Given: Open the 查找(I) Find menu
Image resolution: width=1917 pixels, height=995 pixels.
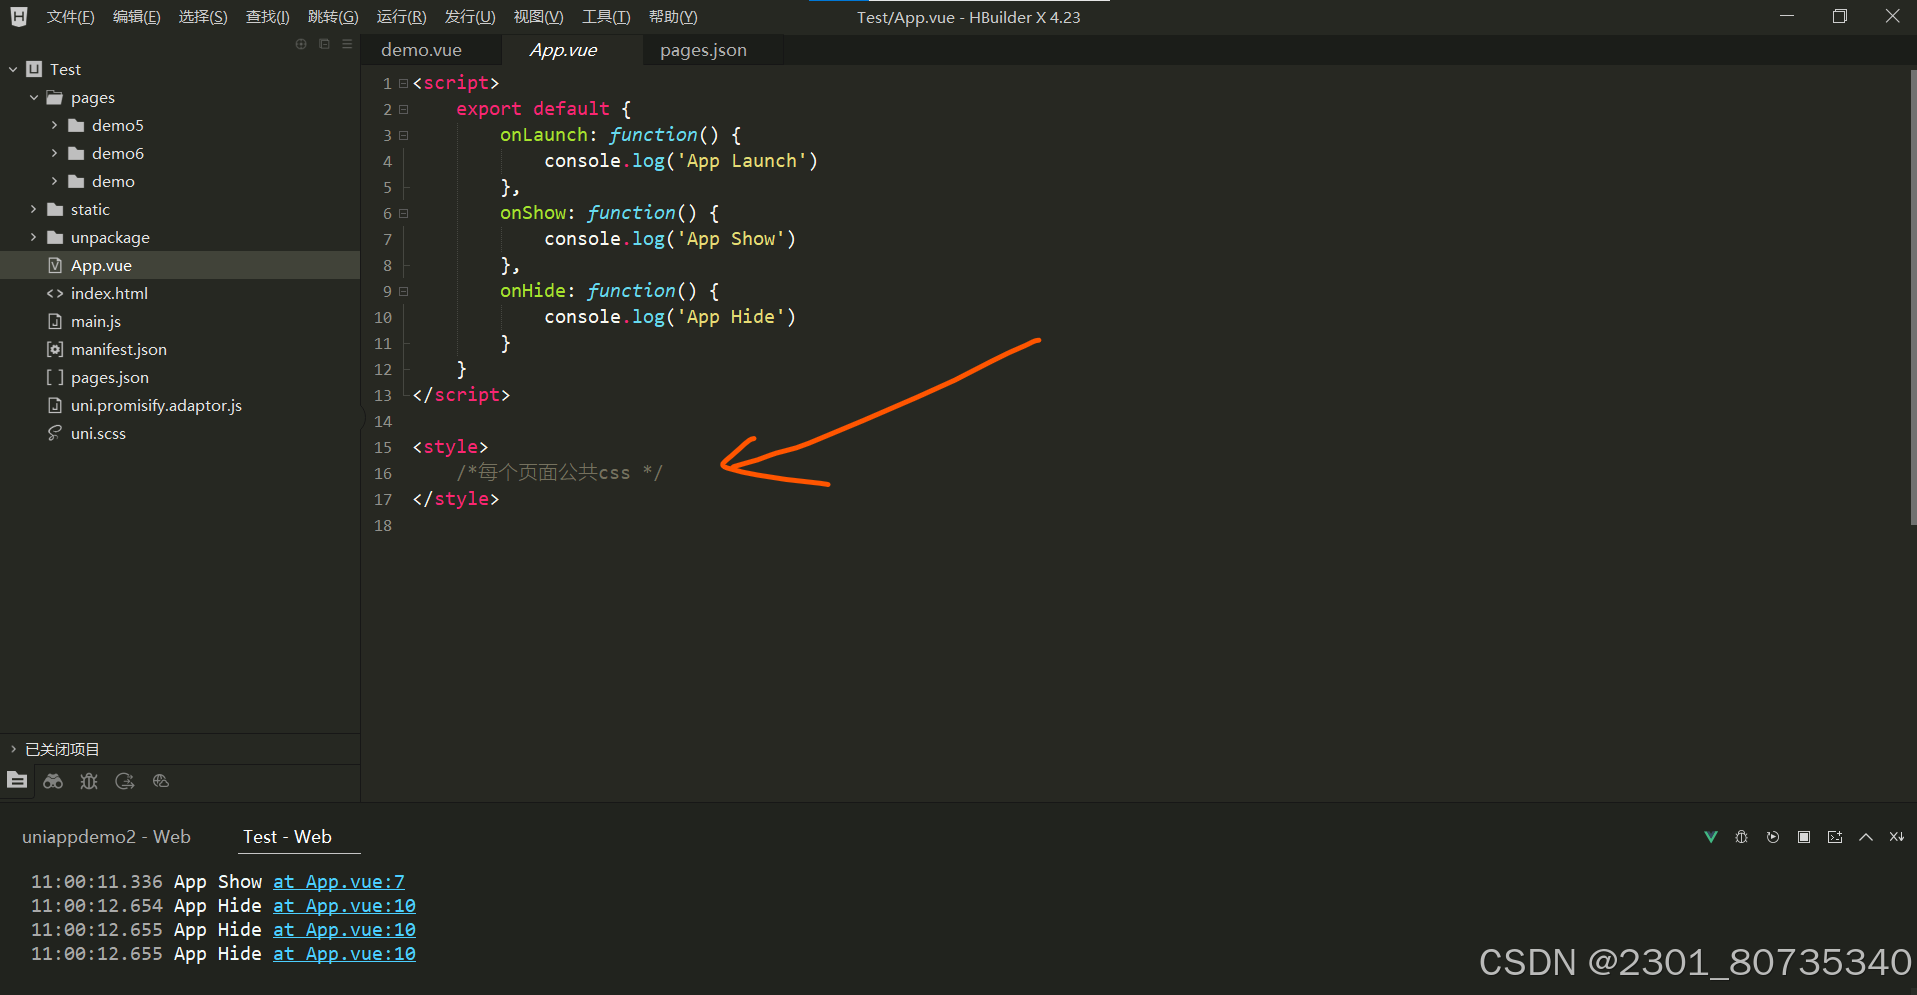Looking at the screenshot, I should click(268, 17).
